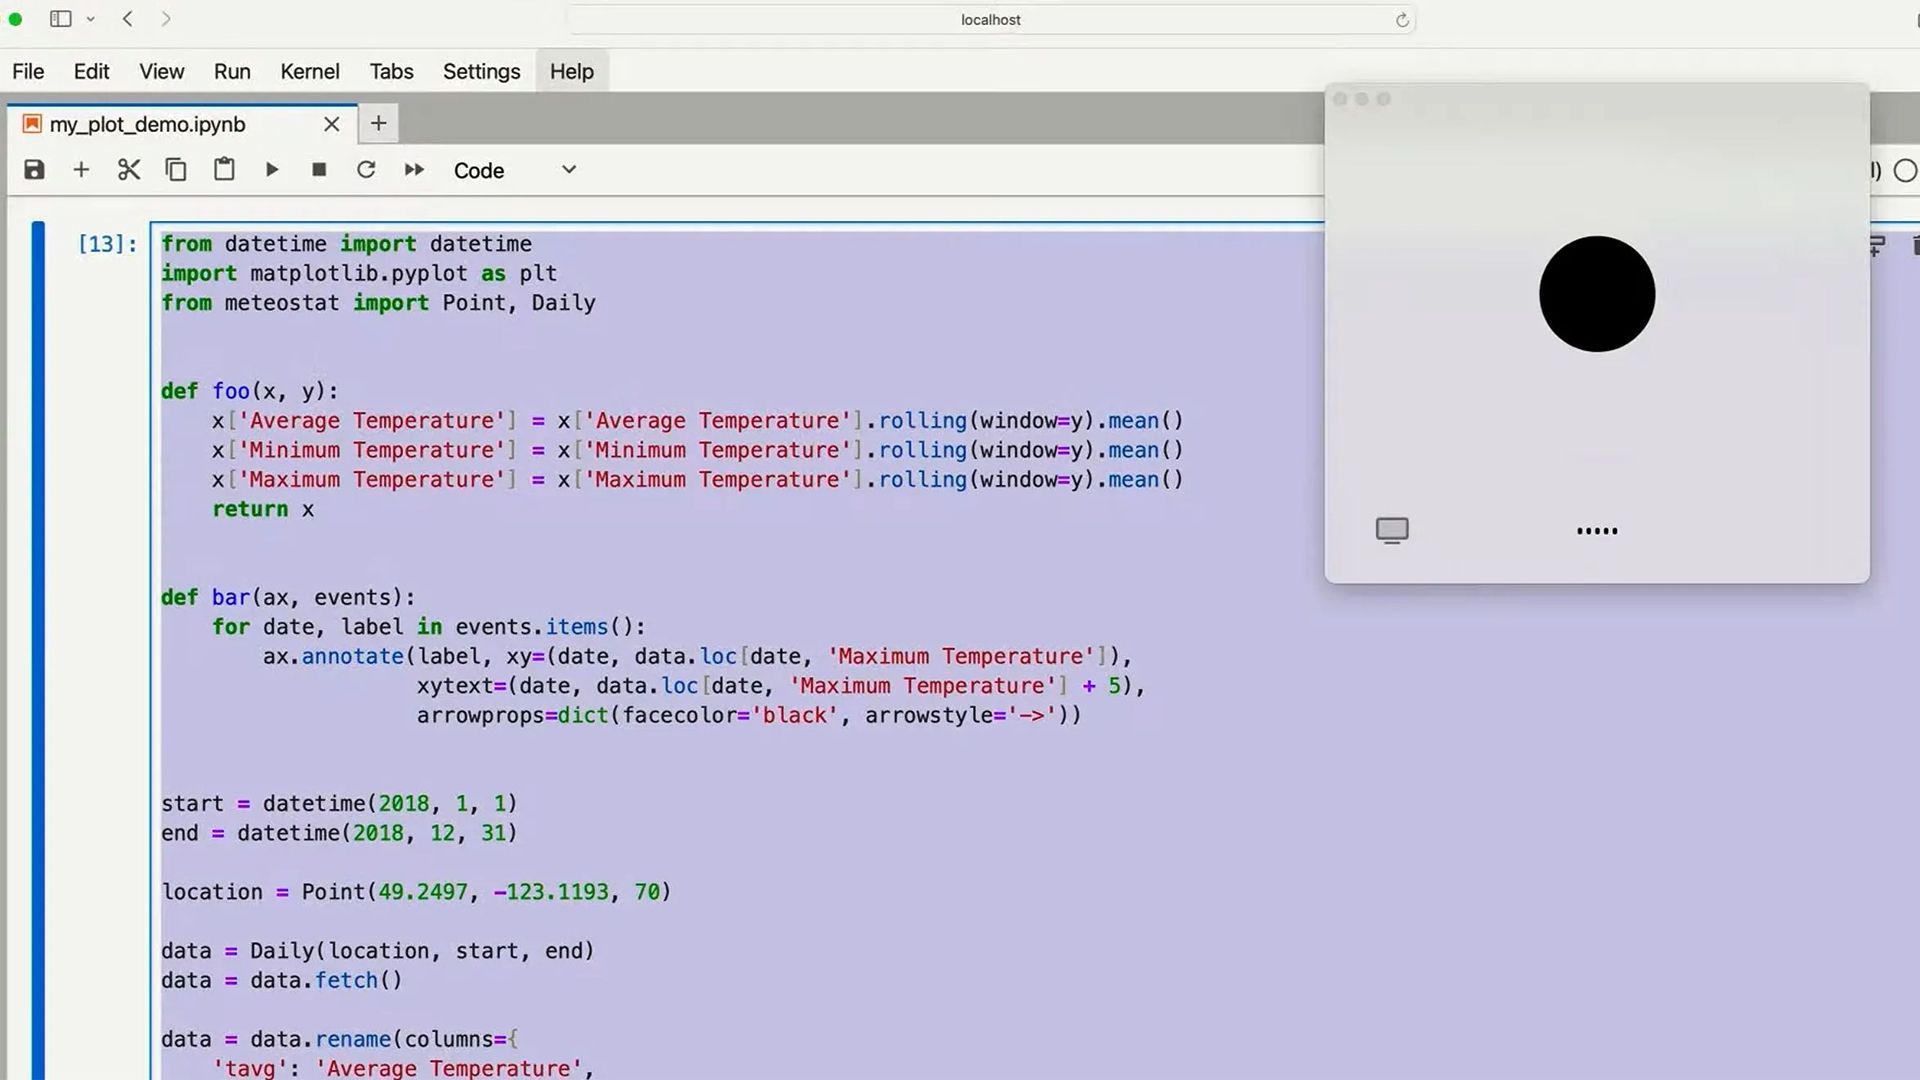Reload the localhost page
Screen dimensions: 1920x1080
pos(1402,20)
